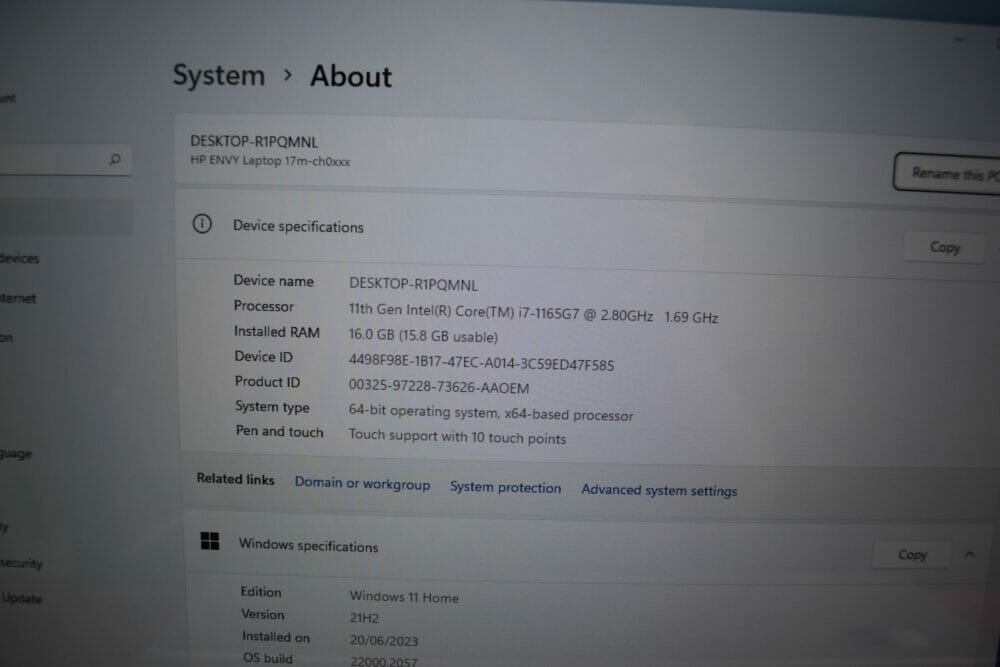
Task: Click the HP ENVY Laptop 17m-ch0xxx model text
Action: [270, 161]
